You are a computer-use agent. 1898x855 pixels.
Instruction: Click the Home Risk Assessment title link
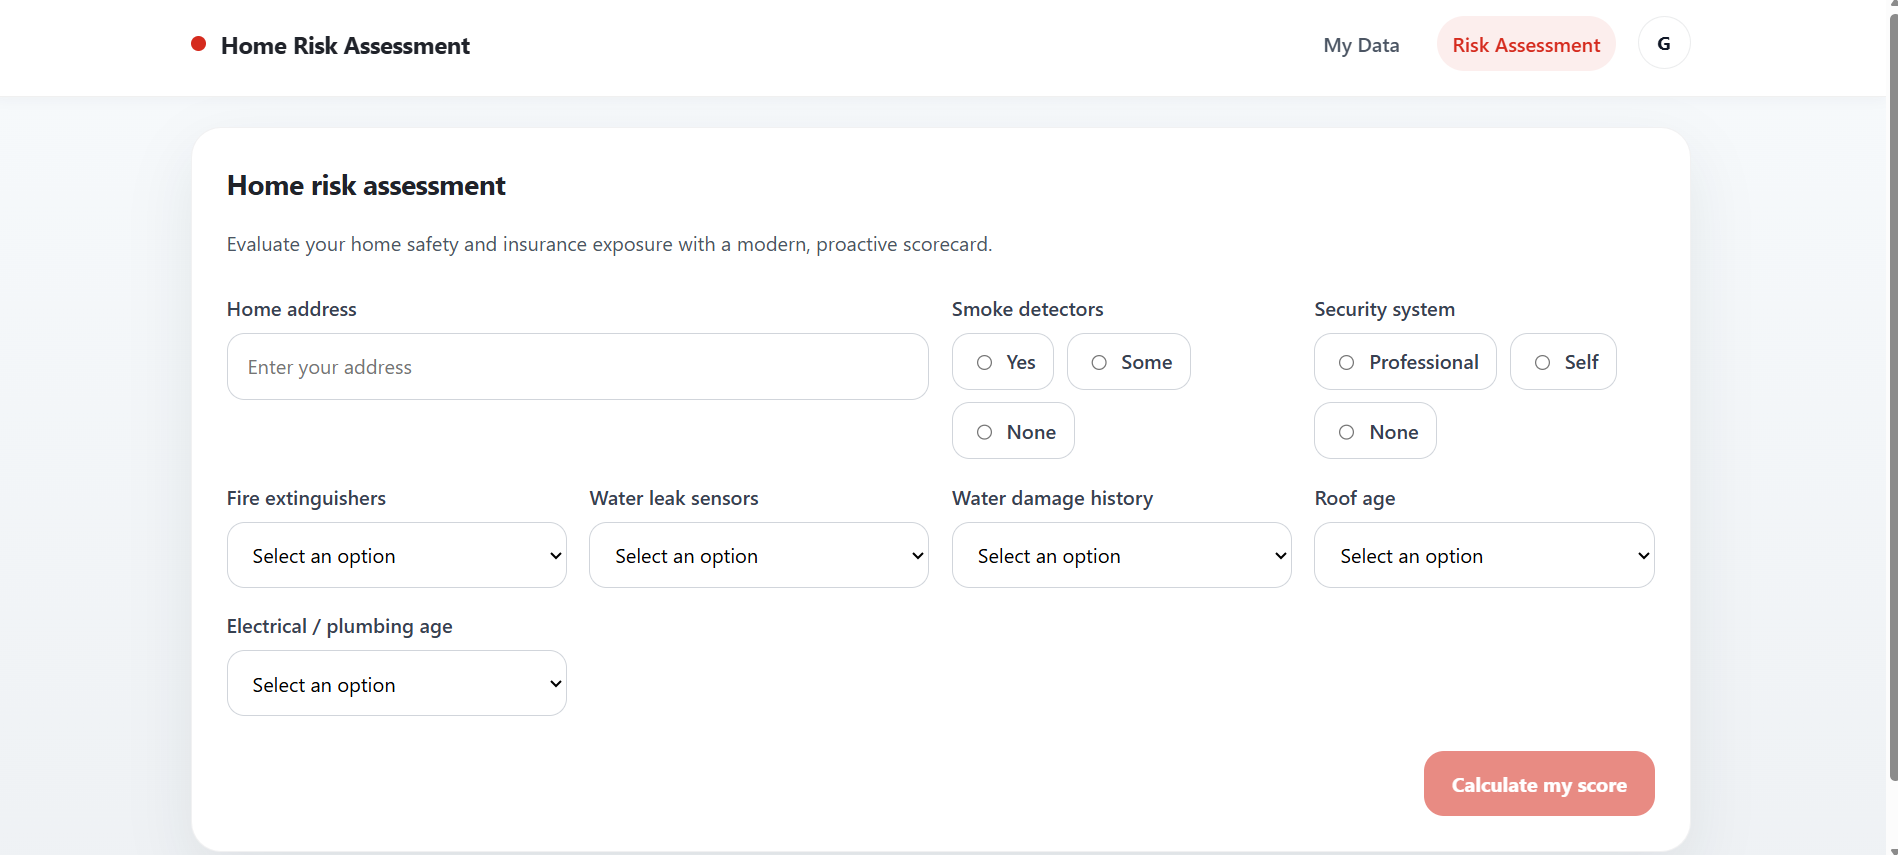click(x=345, y=46)
